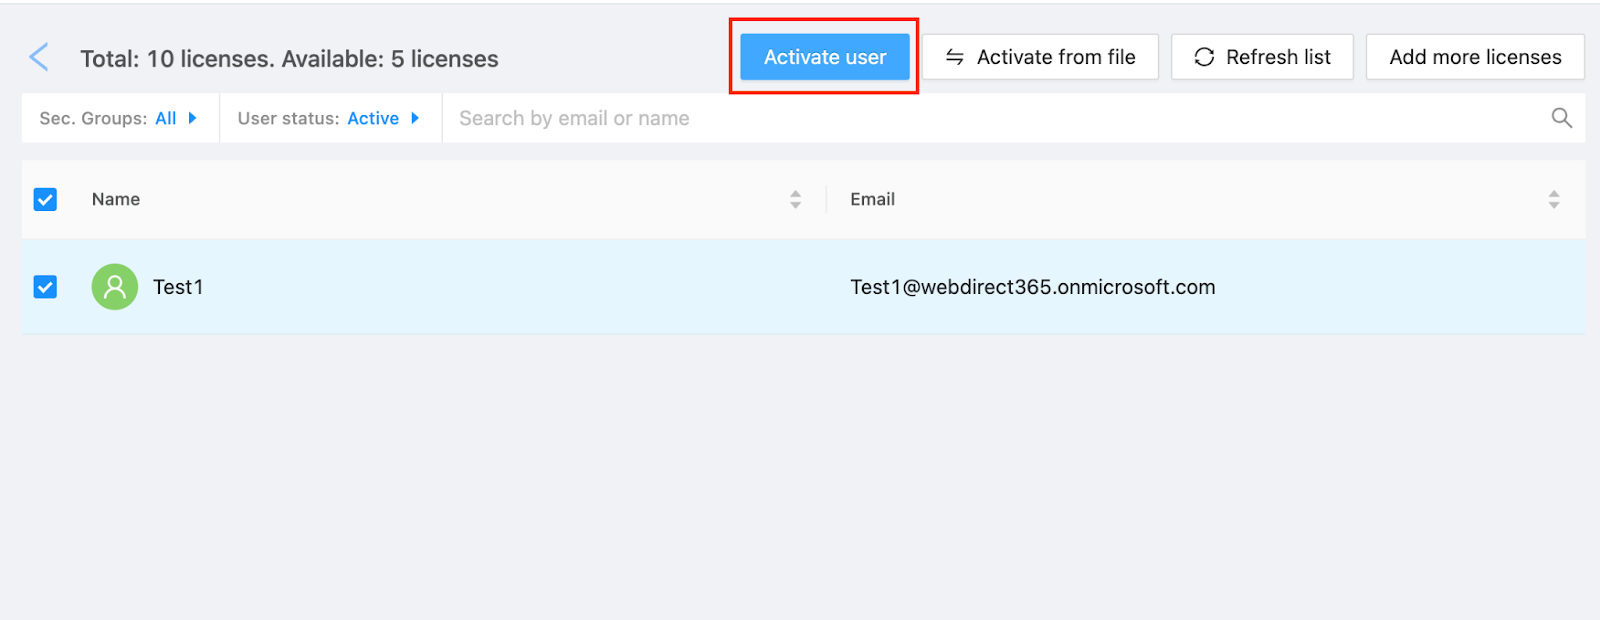Click the back arrow icon
Viewport: 1600px width, 620px height.
pos(39,57)
